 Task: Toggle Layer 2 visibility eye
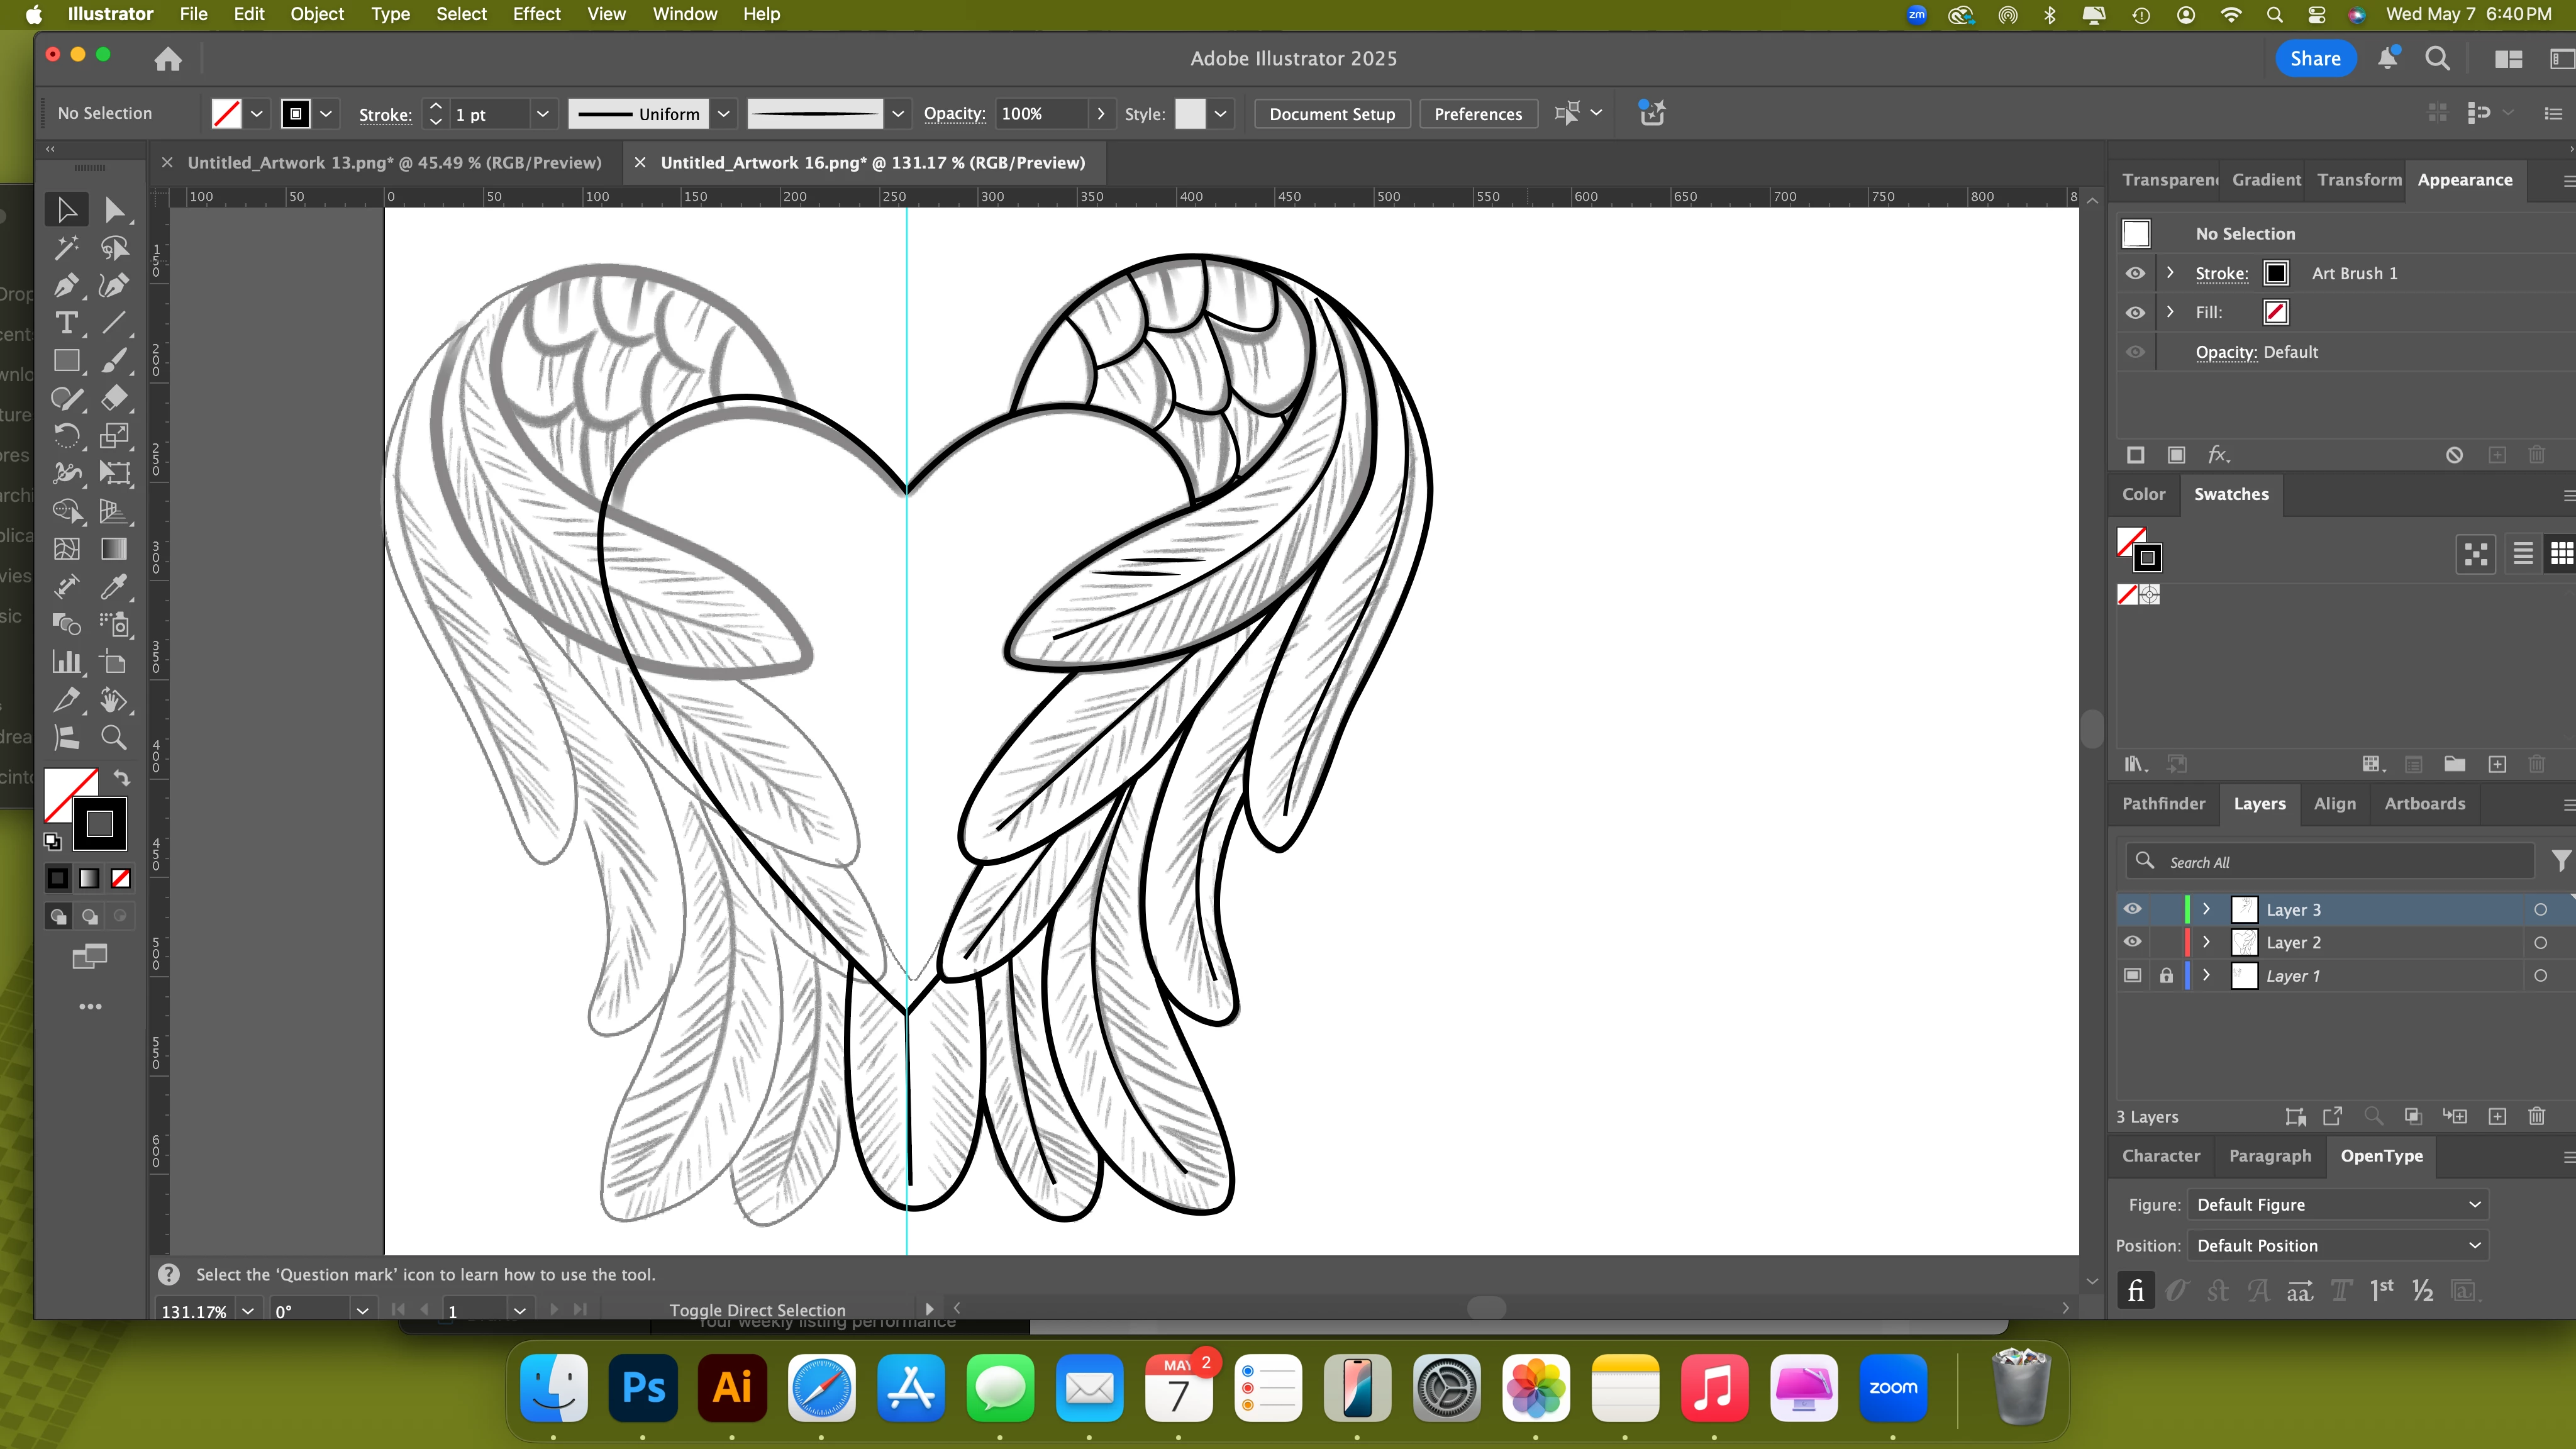[2132, 942]
